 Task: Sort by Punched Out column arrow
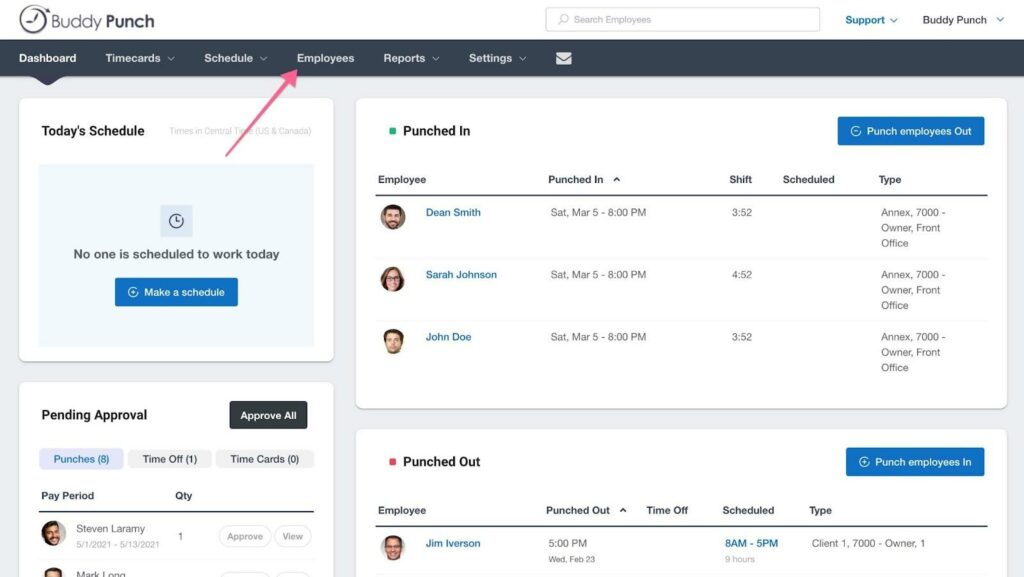tap(623, 510)
